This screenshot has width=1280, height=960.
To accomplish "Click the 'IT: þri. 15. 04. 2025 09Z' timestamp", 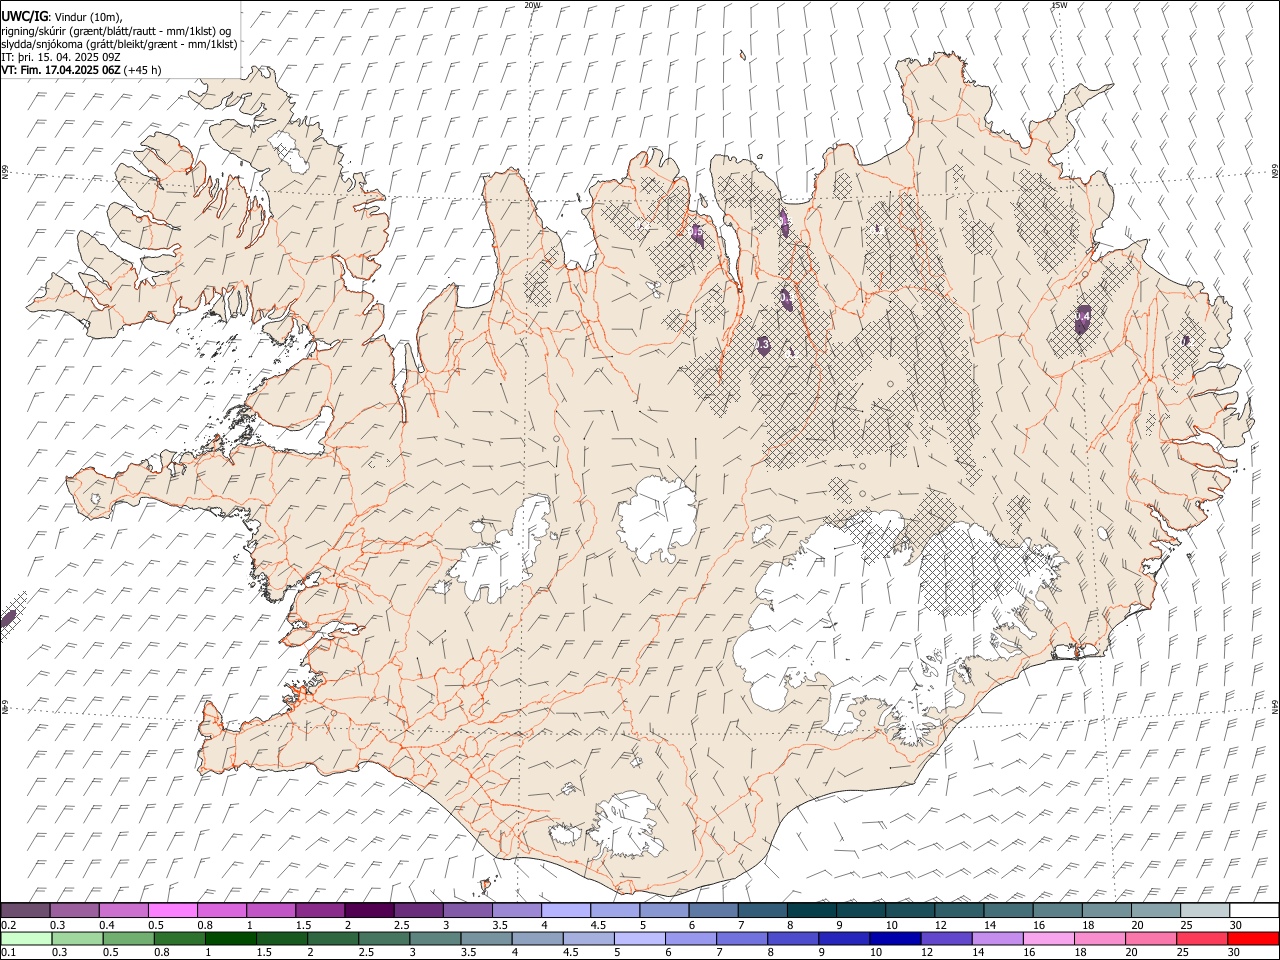I will point(62,57).
